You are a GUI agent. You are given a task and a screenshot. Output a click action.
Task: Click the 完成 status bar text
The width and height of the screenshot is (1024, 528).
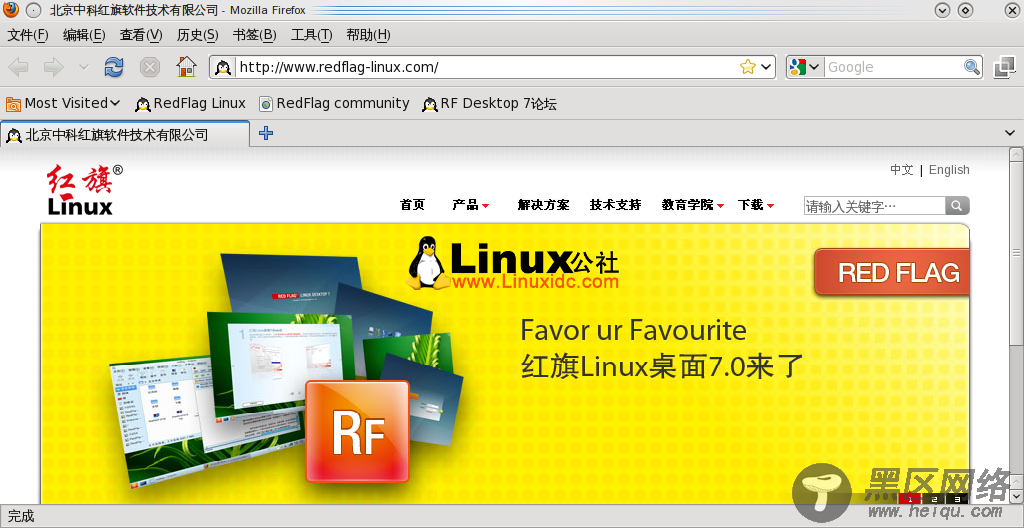click(x=21, y=516)
